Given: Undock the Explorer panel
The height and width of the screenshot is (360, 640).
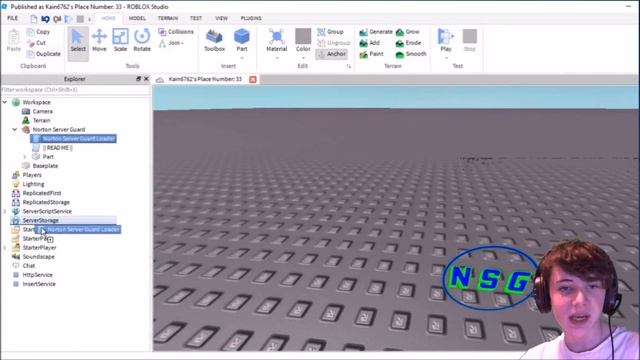Looking at the screenshot, I should [138, 79].
